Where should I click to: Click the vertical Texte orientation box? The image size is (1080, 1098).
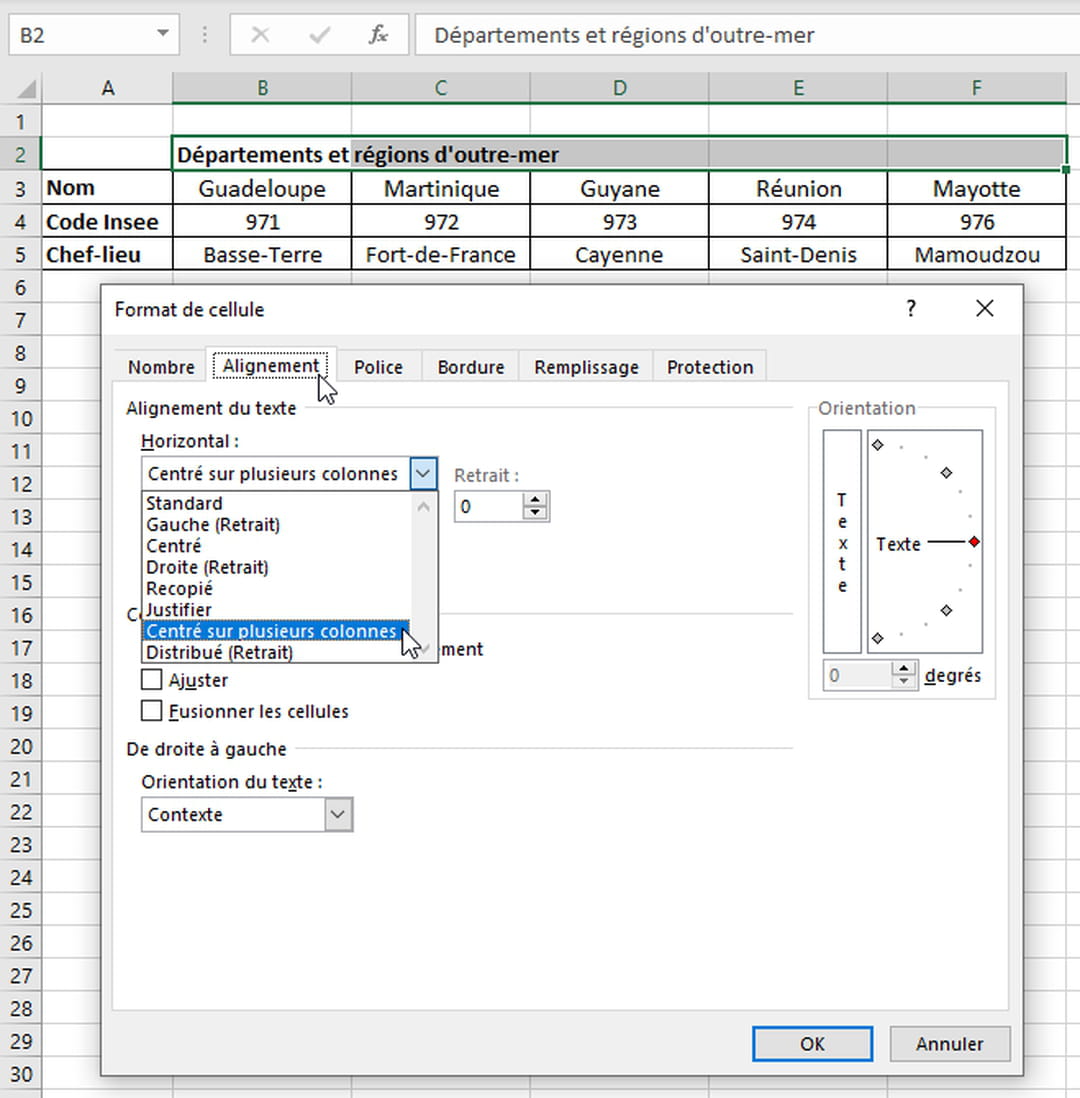click(842, 542)
